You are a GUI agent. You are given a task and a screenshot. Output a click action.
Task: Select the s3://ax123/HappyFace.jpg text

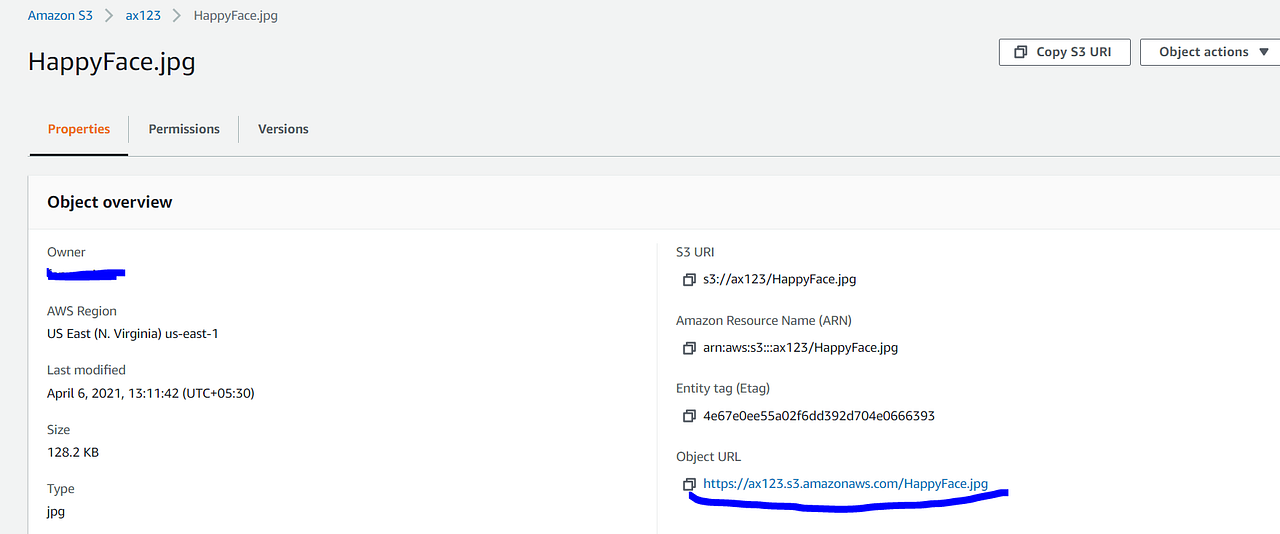(x=779, y=280)
